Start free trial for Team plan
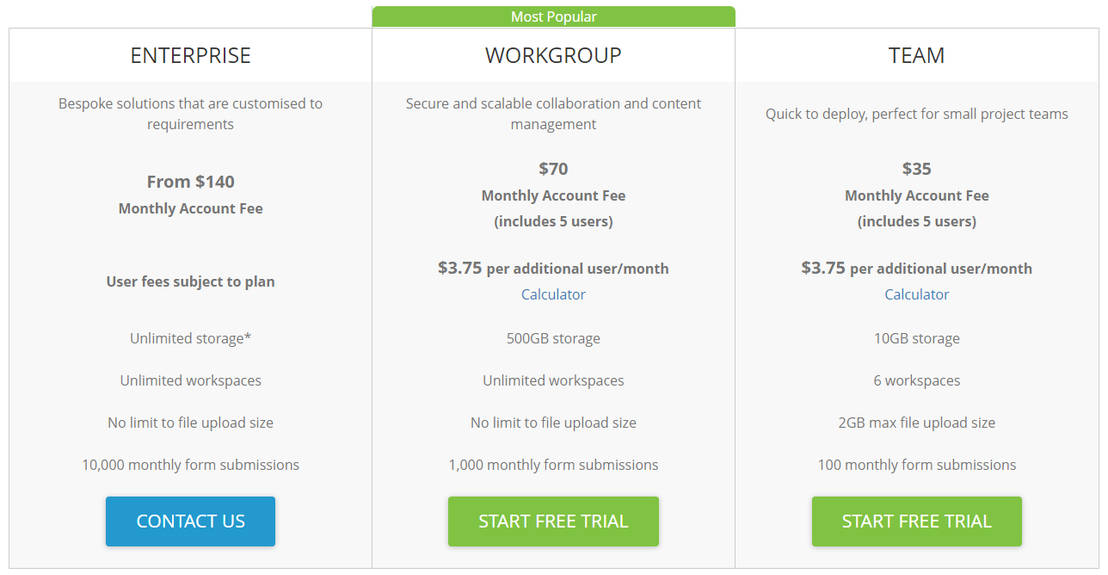This screenshot has height=575, width=1108. pyautogui.click(x=916, y=521)
